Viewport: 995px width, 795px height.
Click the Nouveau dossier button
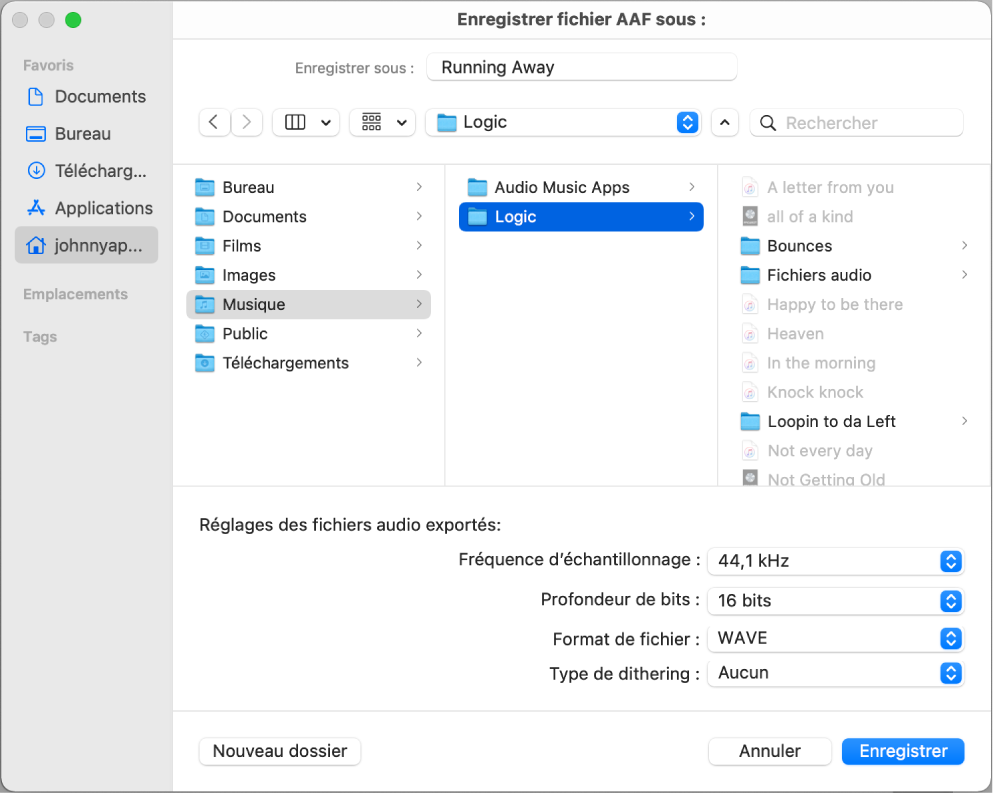(x=279, y=751)
